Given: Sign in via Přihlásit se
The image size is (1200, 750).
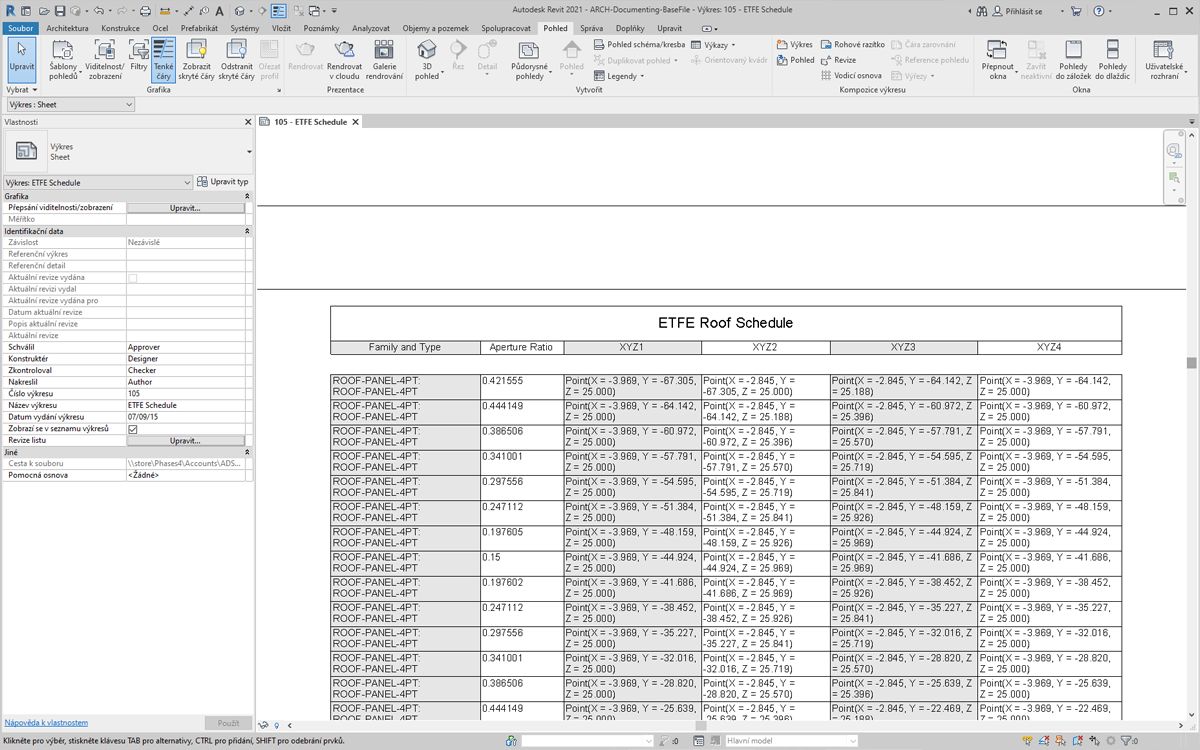Looking at the screenshot, I should pyautogui.click(x=1019, y=11).
